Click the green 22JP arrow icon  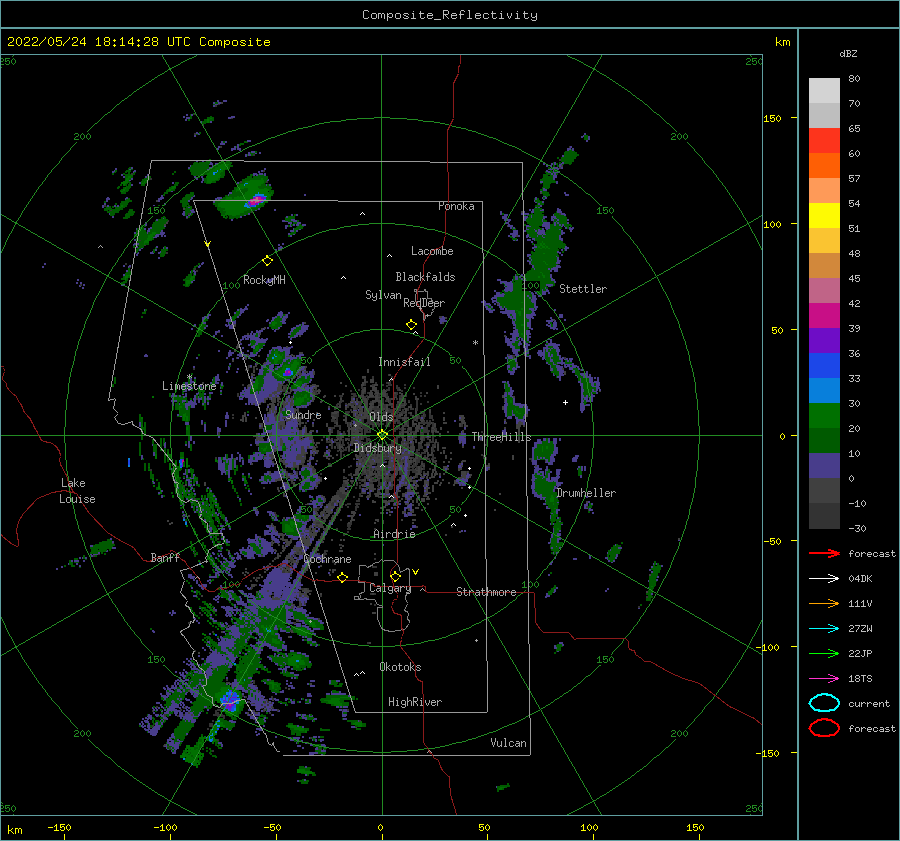[824, 653]
